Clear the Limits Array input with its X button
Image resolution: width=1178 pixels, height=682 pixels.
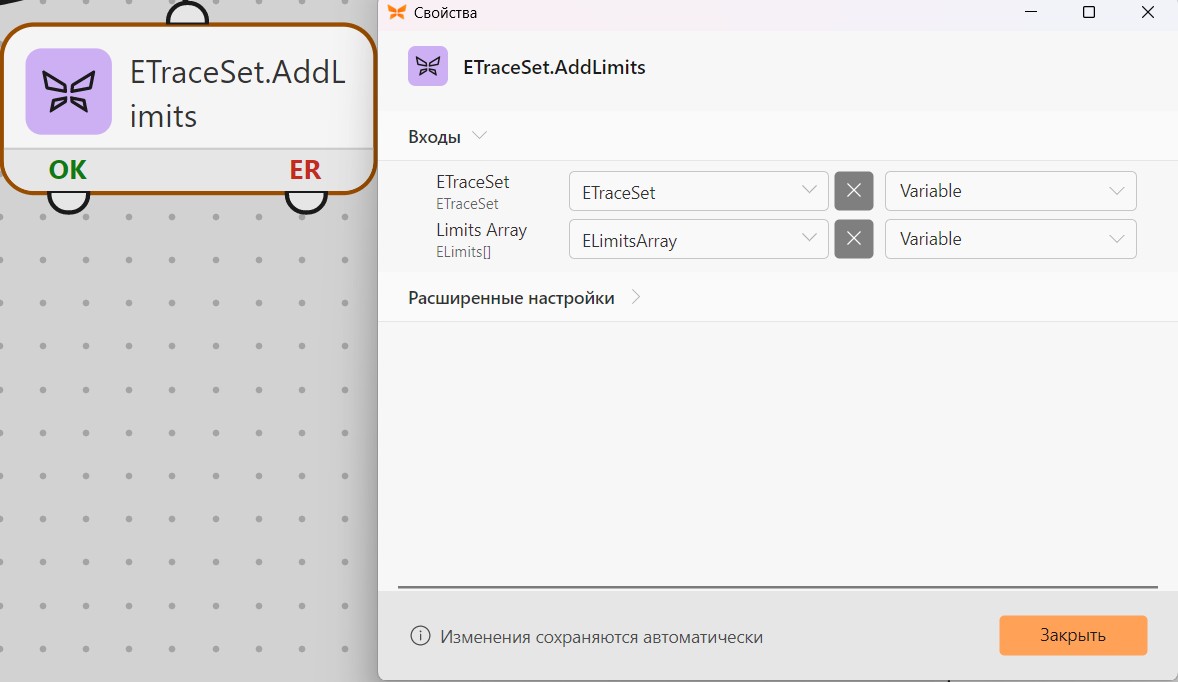853,239
